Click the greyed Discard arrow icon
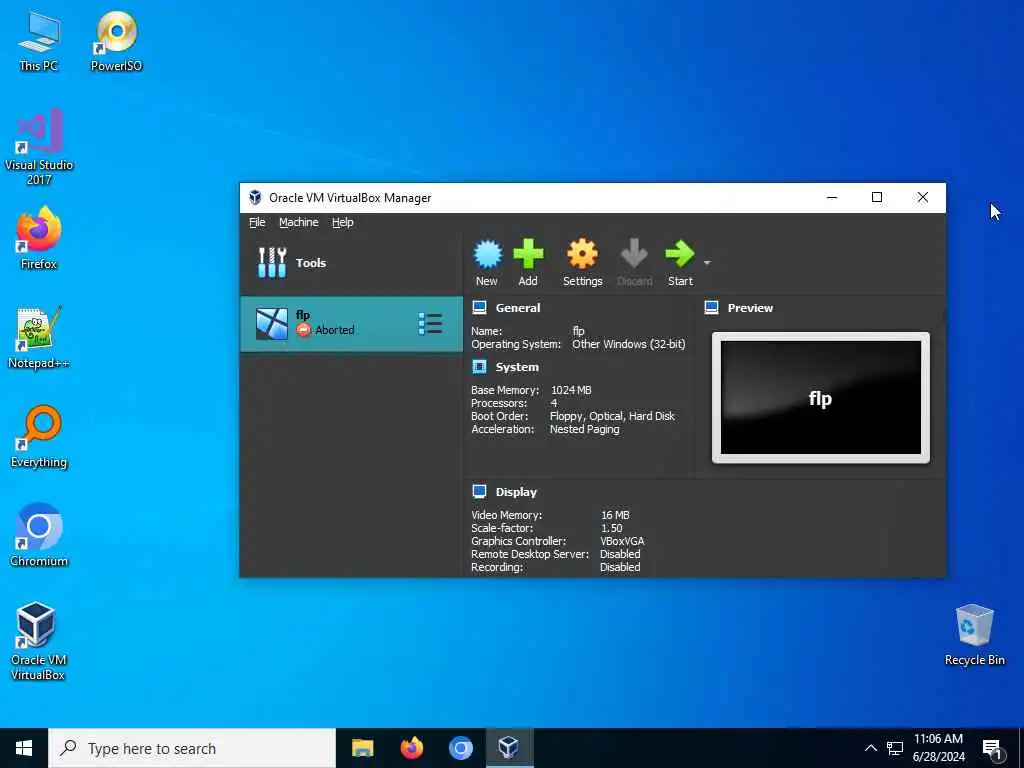 [x=633, y=254]
